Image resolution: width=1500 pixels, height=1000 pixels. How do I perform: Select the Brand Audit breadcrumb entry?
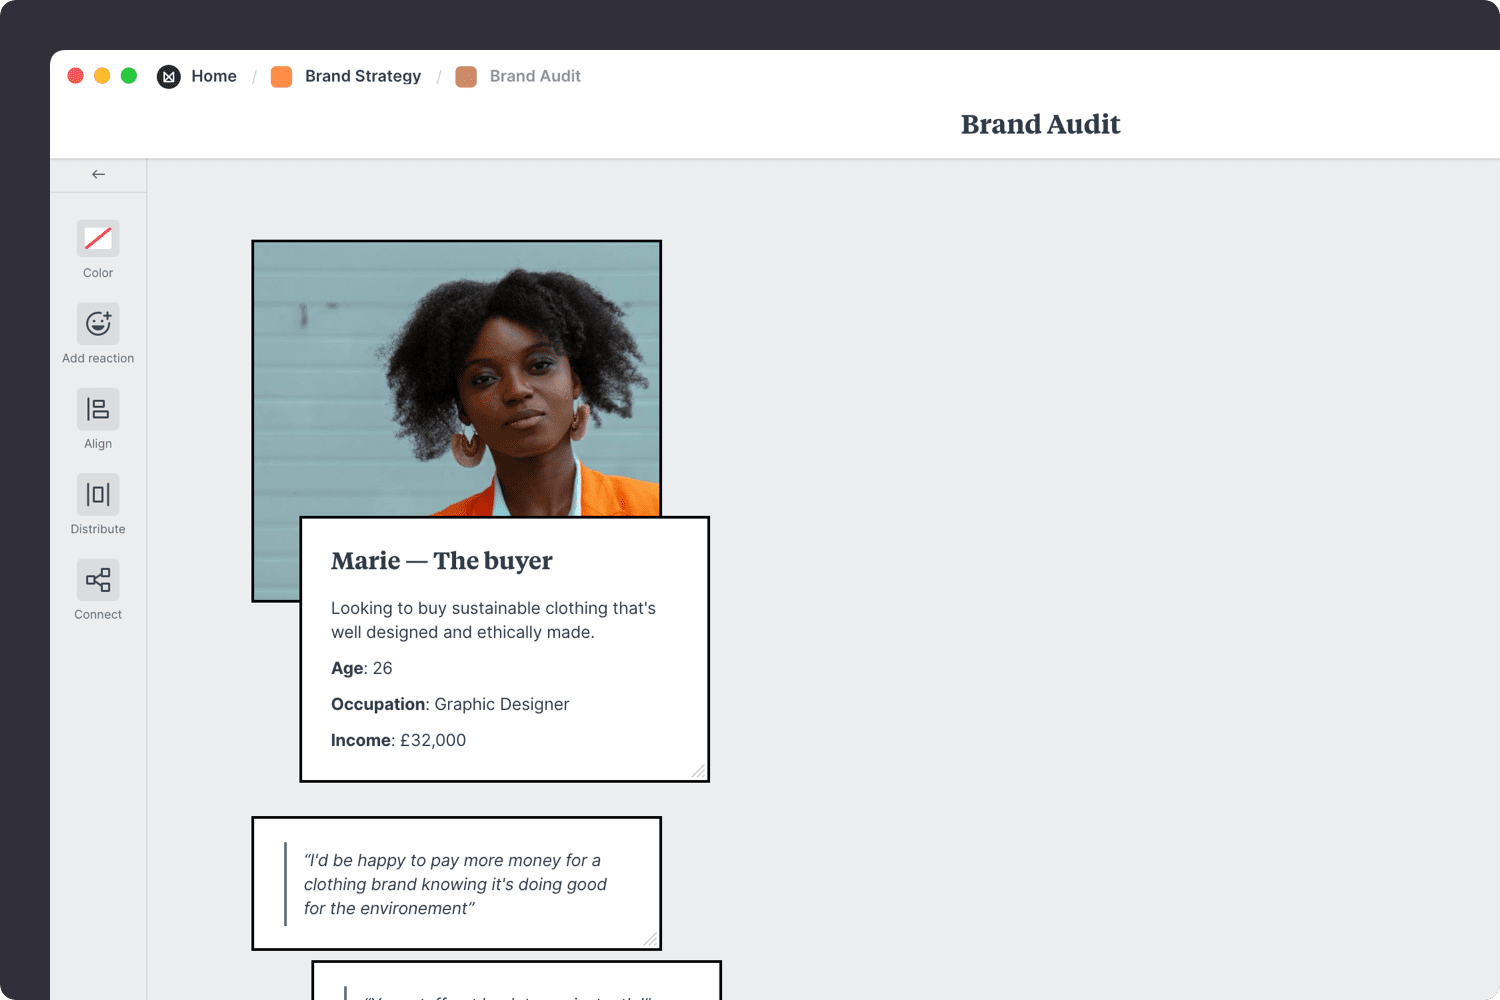(535, 76)
